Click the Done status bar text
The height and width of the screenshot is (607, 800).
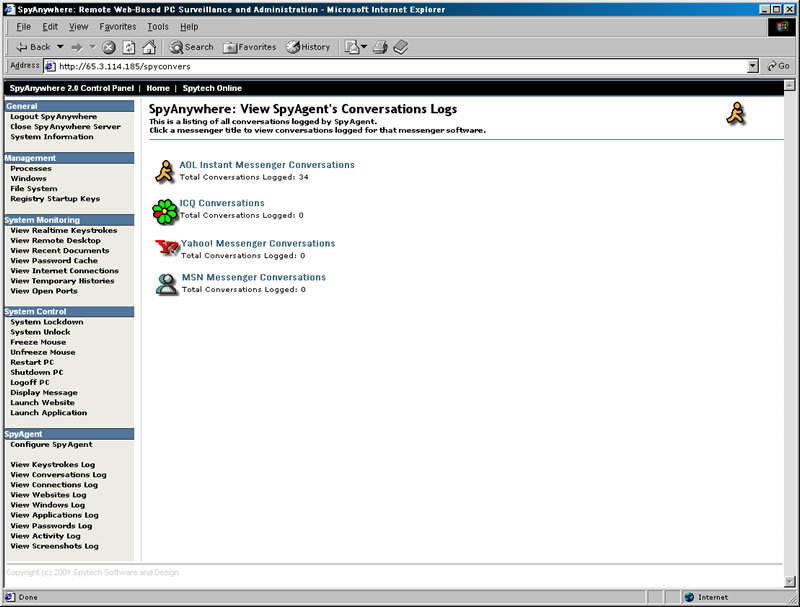28,597
